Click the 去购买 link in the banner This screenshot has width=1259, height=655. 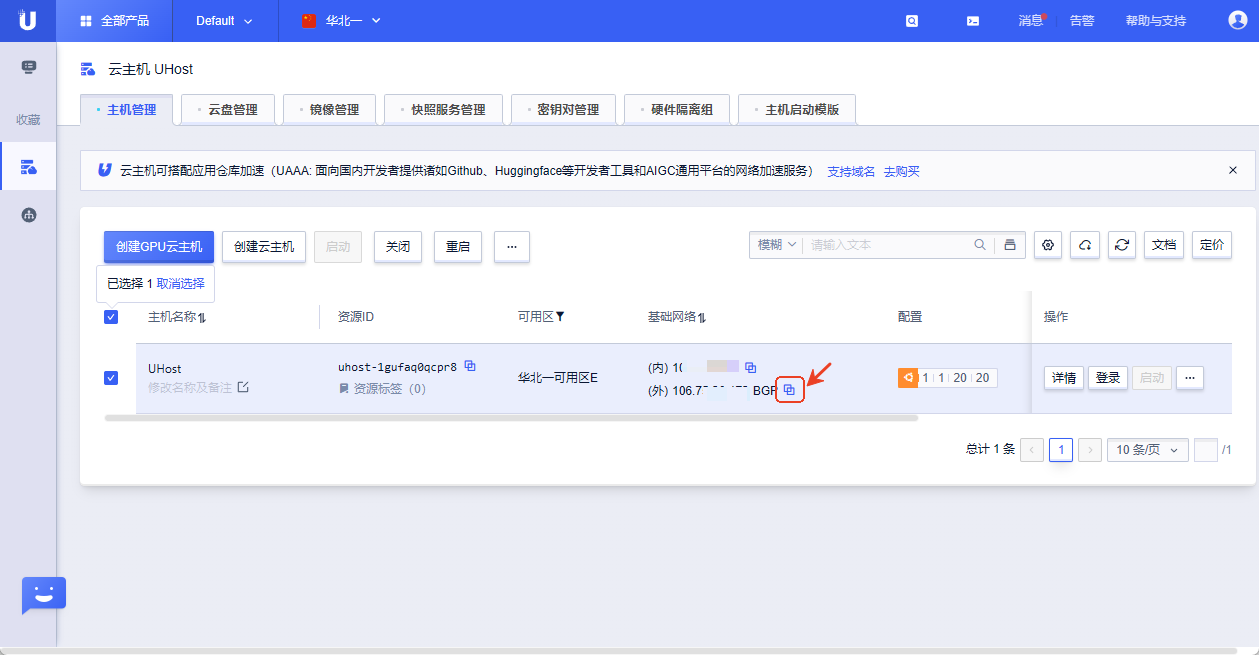click(901, 171)
